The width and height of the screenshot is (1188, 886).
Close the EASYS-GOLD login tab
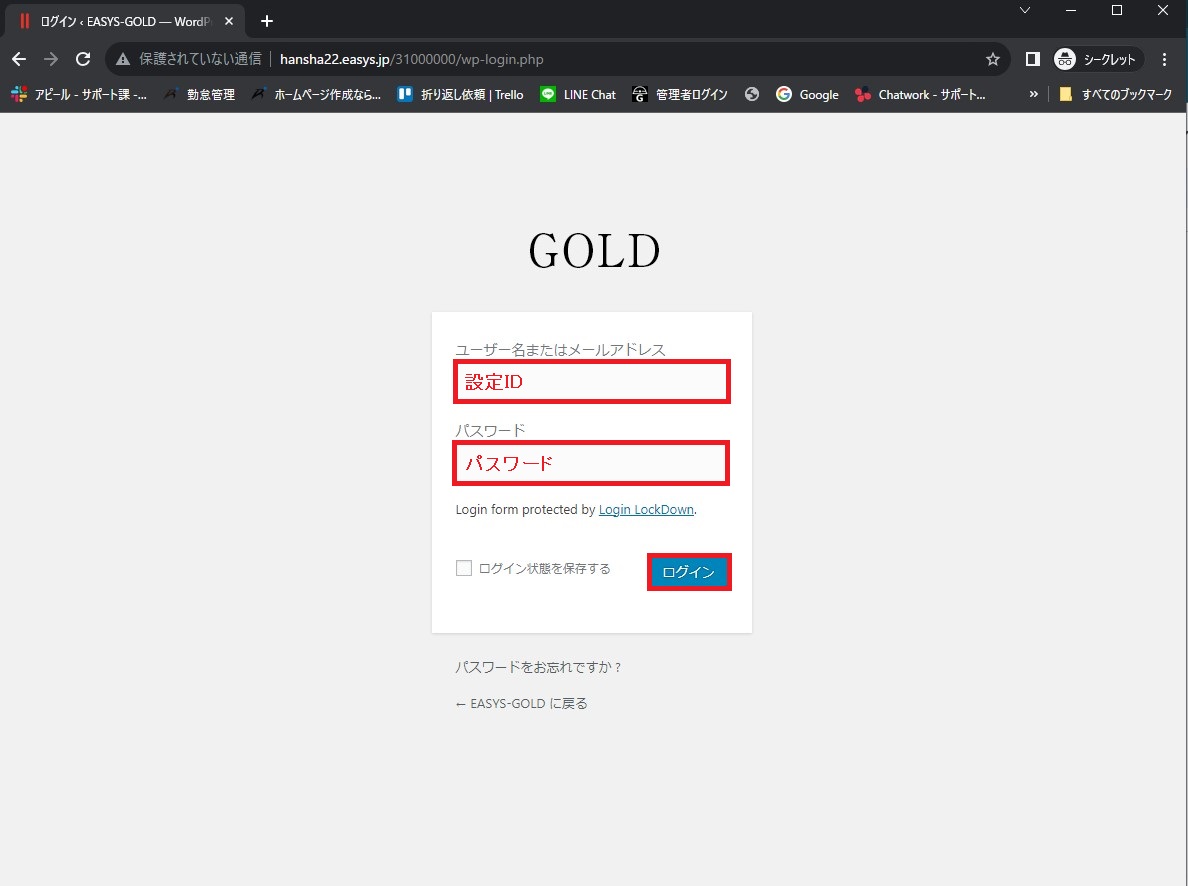229,21
